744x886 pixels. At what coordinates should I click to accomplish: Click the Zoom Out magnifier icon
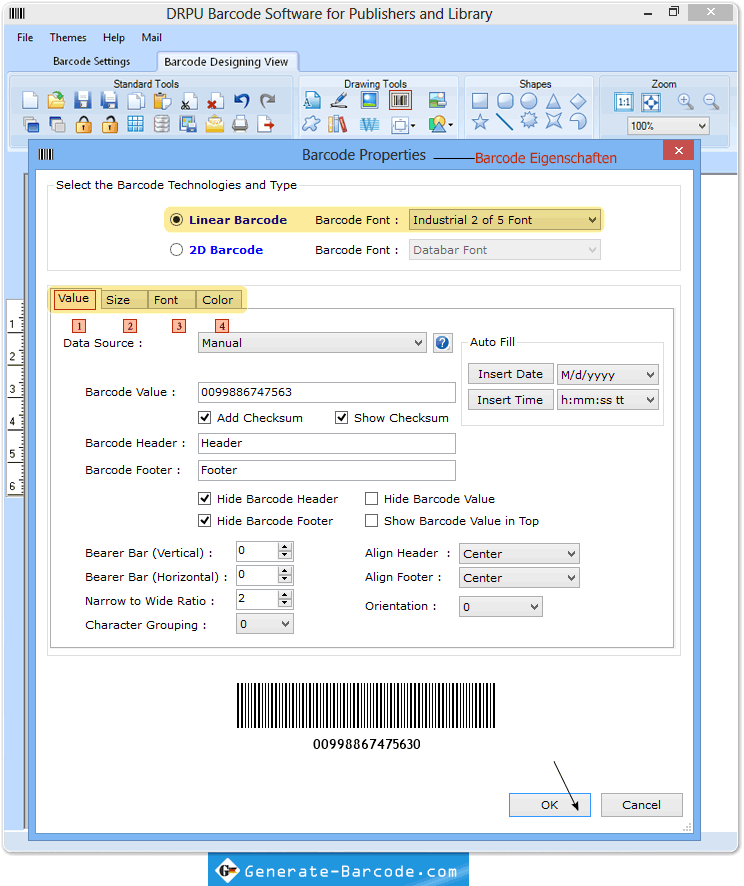pos(711,102)
